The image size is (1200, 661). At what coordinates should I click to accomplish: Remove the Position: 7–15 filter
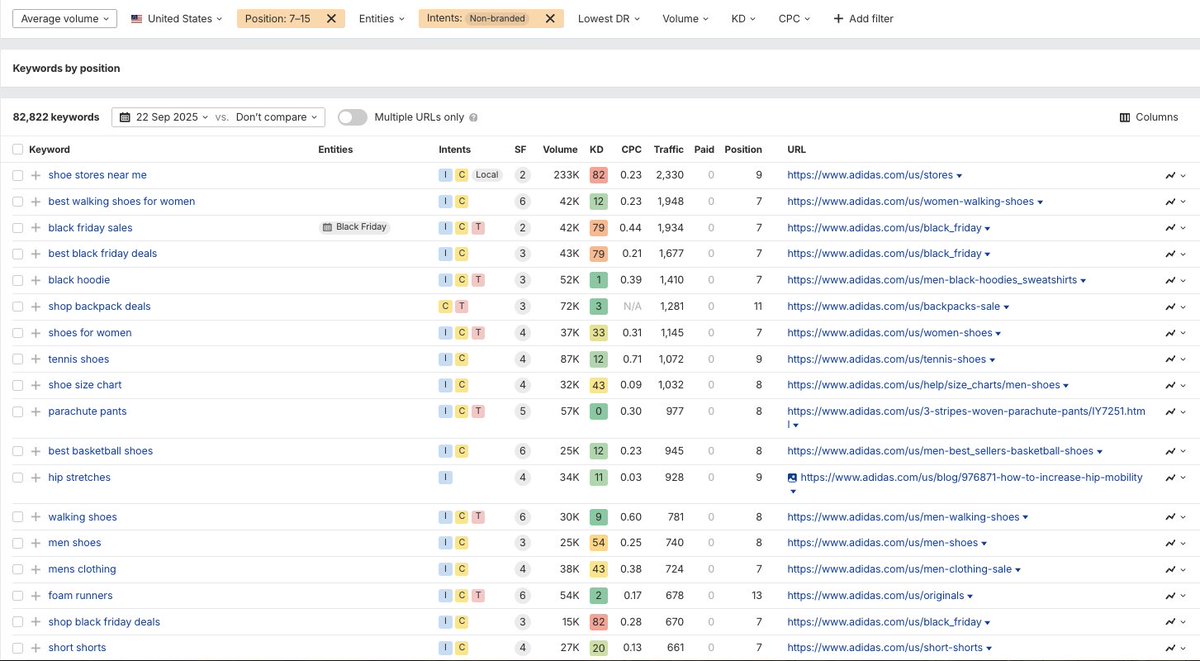point(331,18)
